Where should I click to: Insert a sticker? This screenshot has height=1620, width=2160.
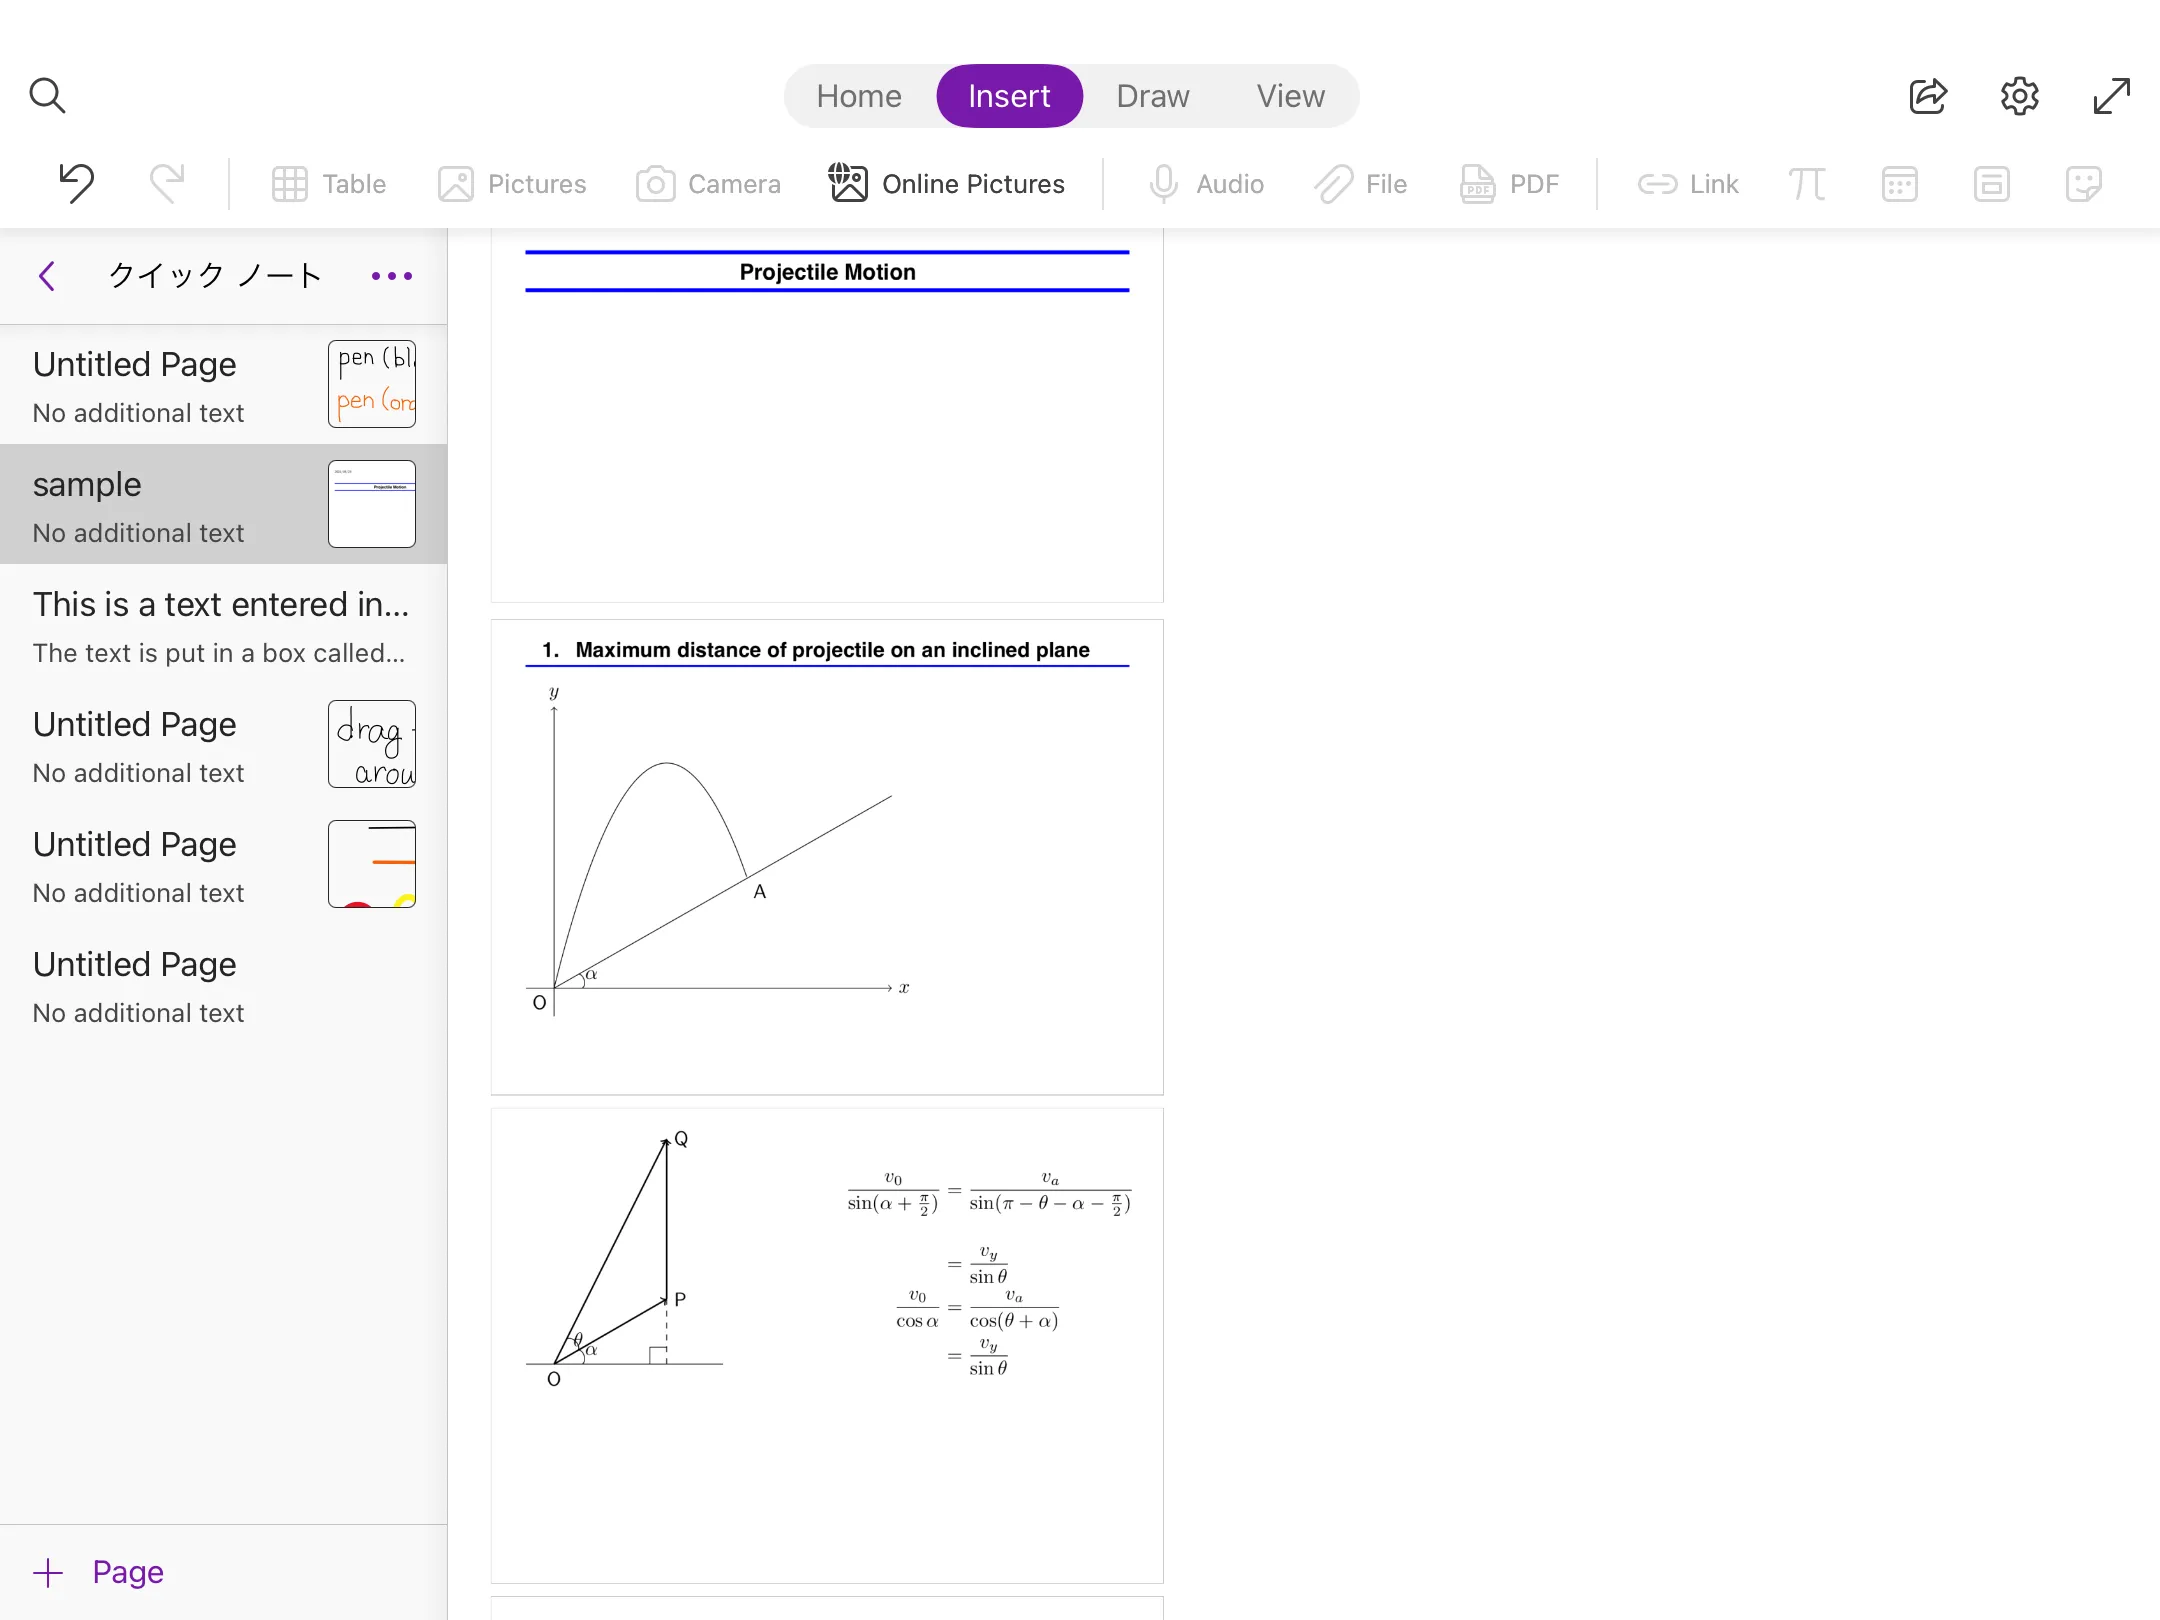point(2083,184)
